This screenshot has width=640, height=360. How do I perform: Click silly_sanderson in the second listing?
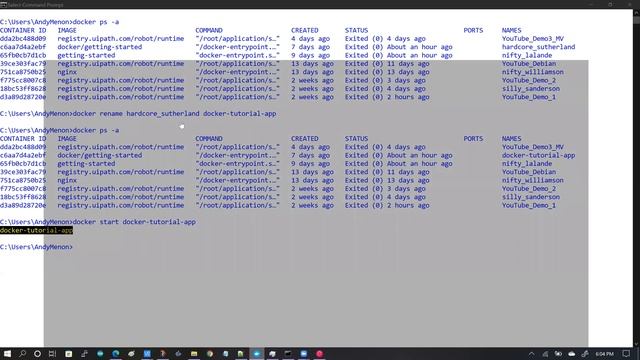click(531, 197)
